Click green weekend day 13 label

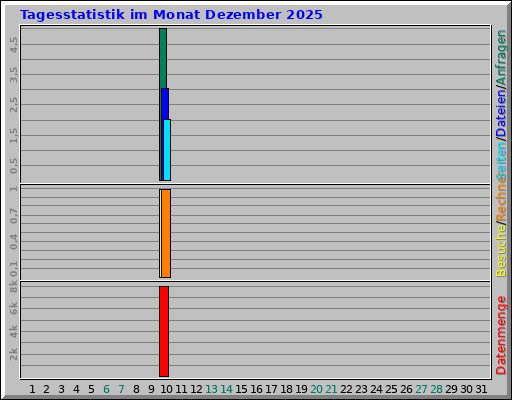click(211, 389)
